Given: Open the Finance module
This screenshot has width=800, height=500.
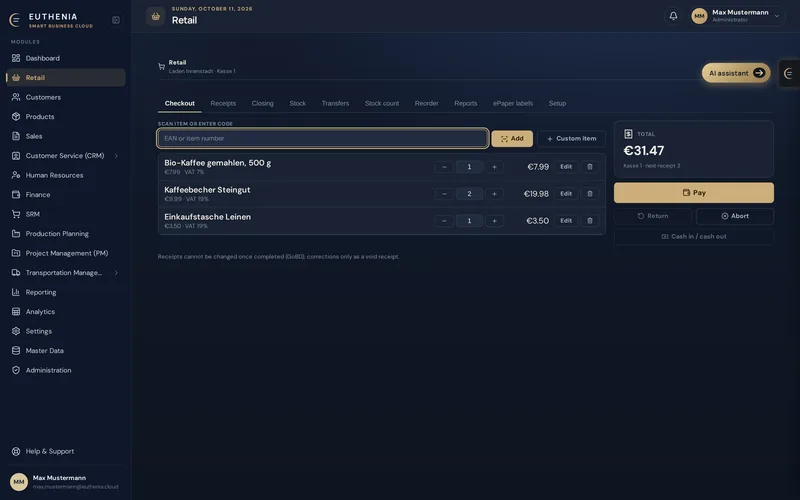Looking at the screenshot, I should [x=65, y=194].
